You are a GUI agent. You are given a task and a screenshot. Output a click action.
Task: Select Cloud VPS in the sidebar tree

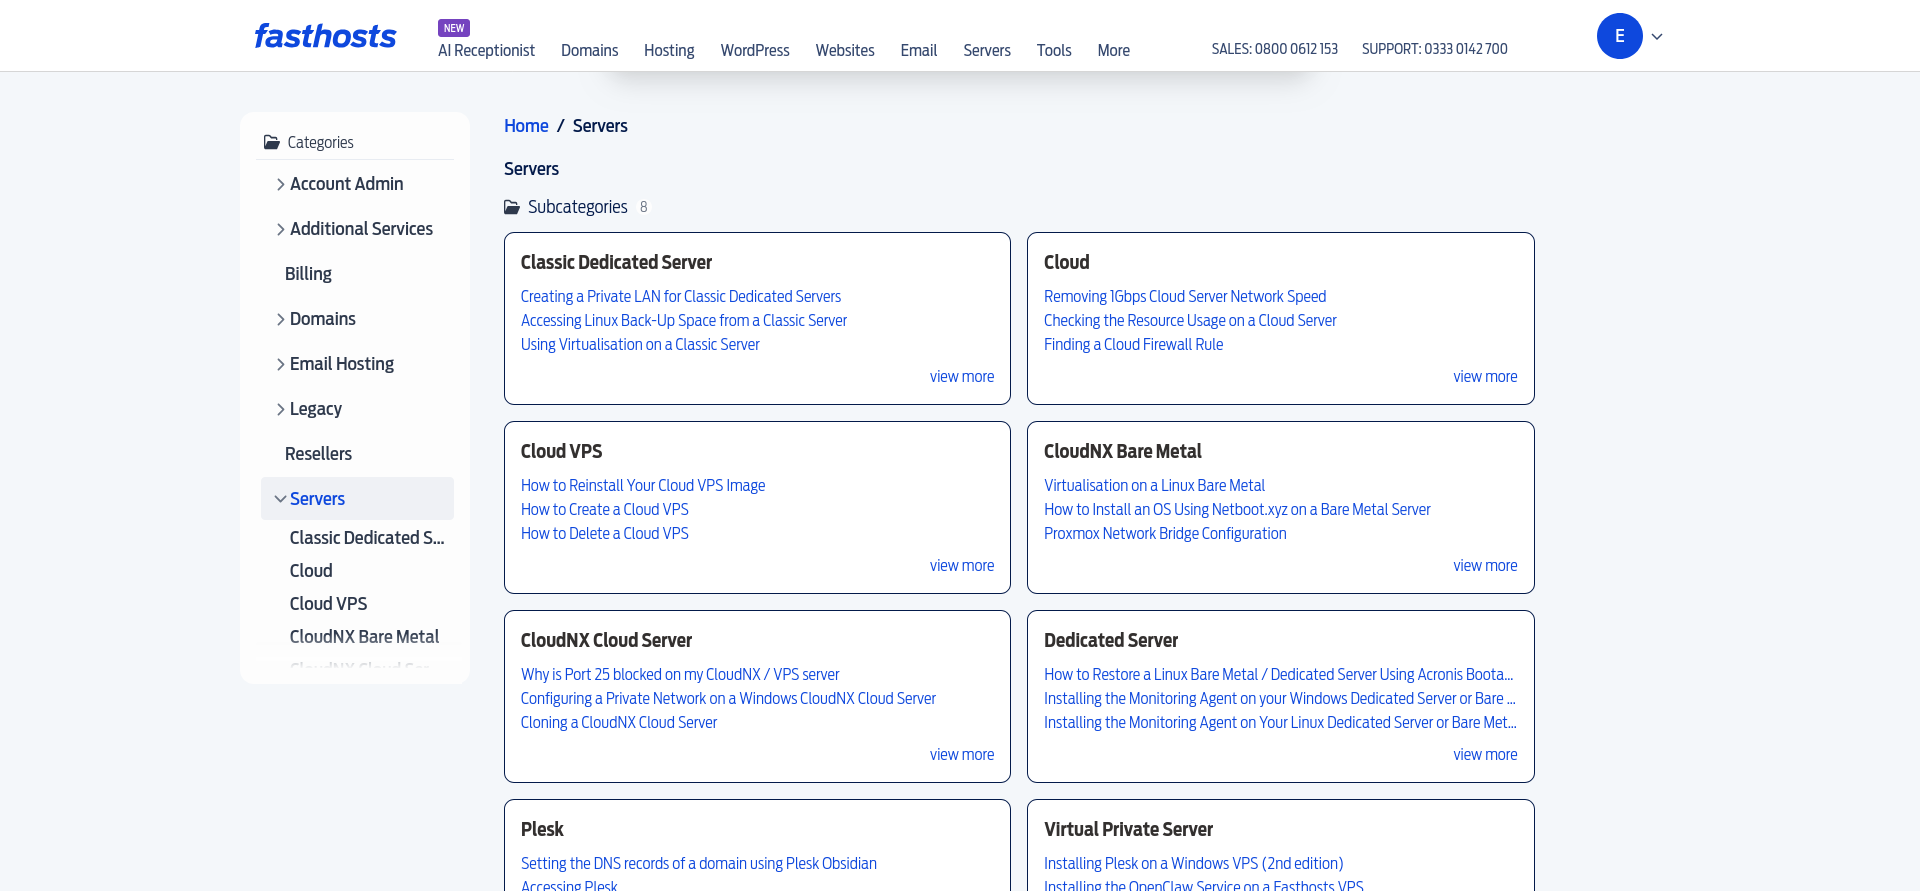(328, 604)
